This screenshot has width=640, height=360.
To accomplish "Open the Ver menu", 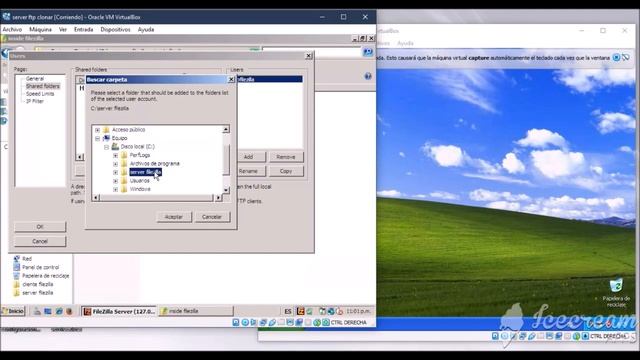I will pyautogui.click(x=63, y=29).
